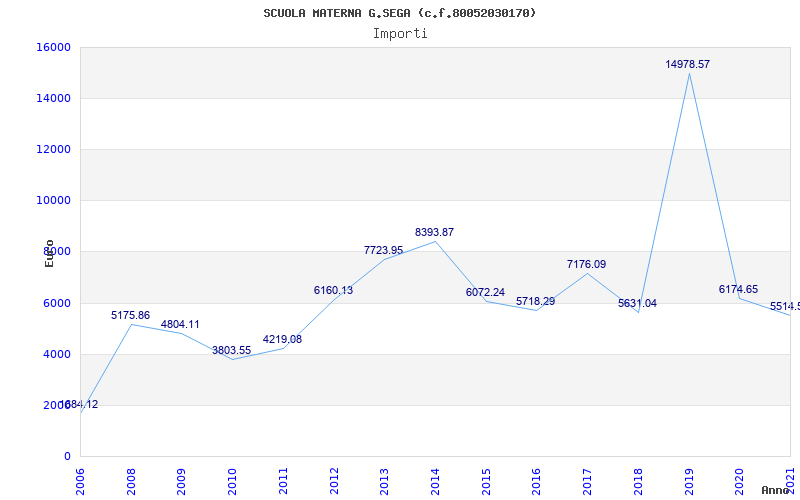Image resolution: width=800 pixels, height=500 pixels.
Task: Click the 2019 year axis label
Action: coord(689,481)
